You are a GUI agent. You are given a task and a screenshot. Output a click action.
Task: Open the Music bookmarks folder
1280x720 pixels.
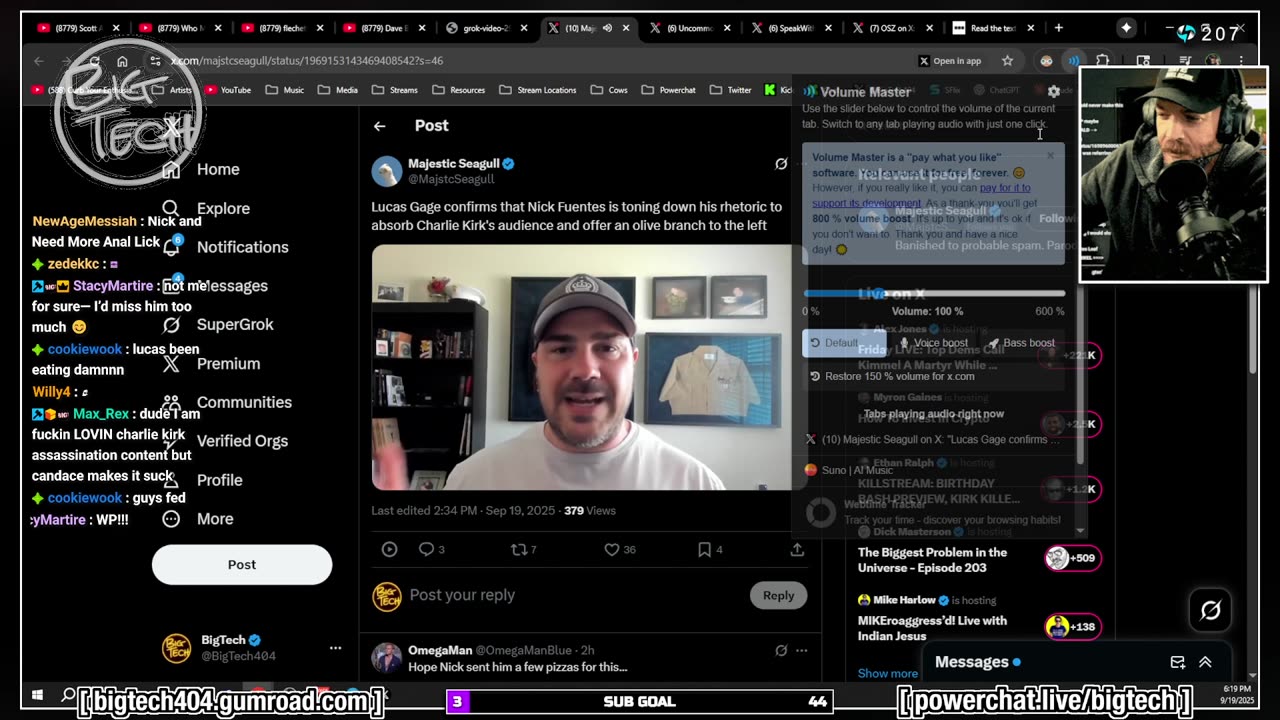(285, 90)
